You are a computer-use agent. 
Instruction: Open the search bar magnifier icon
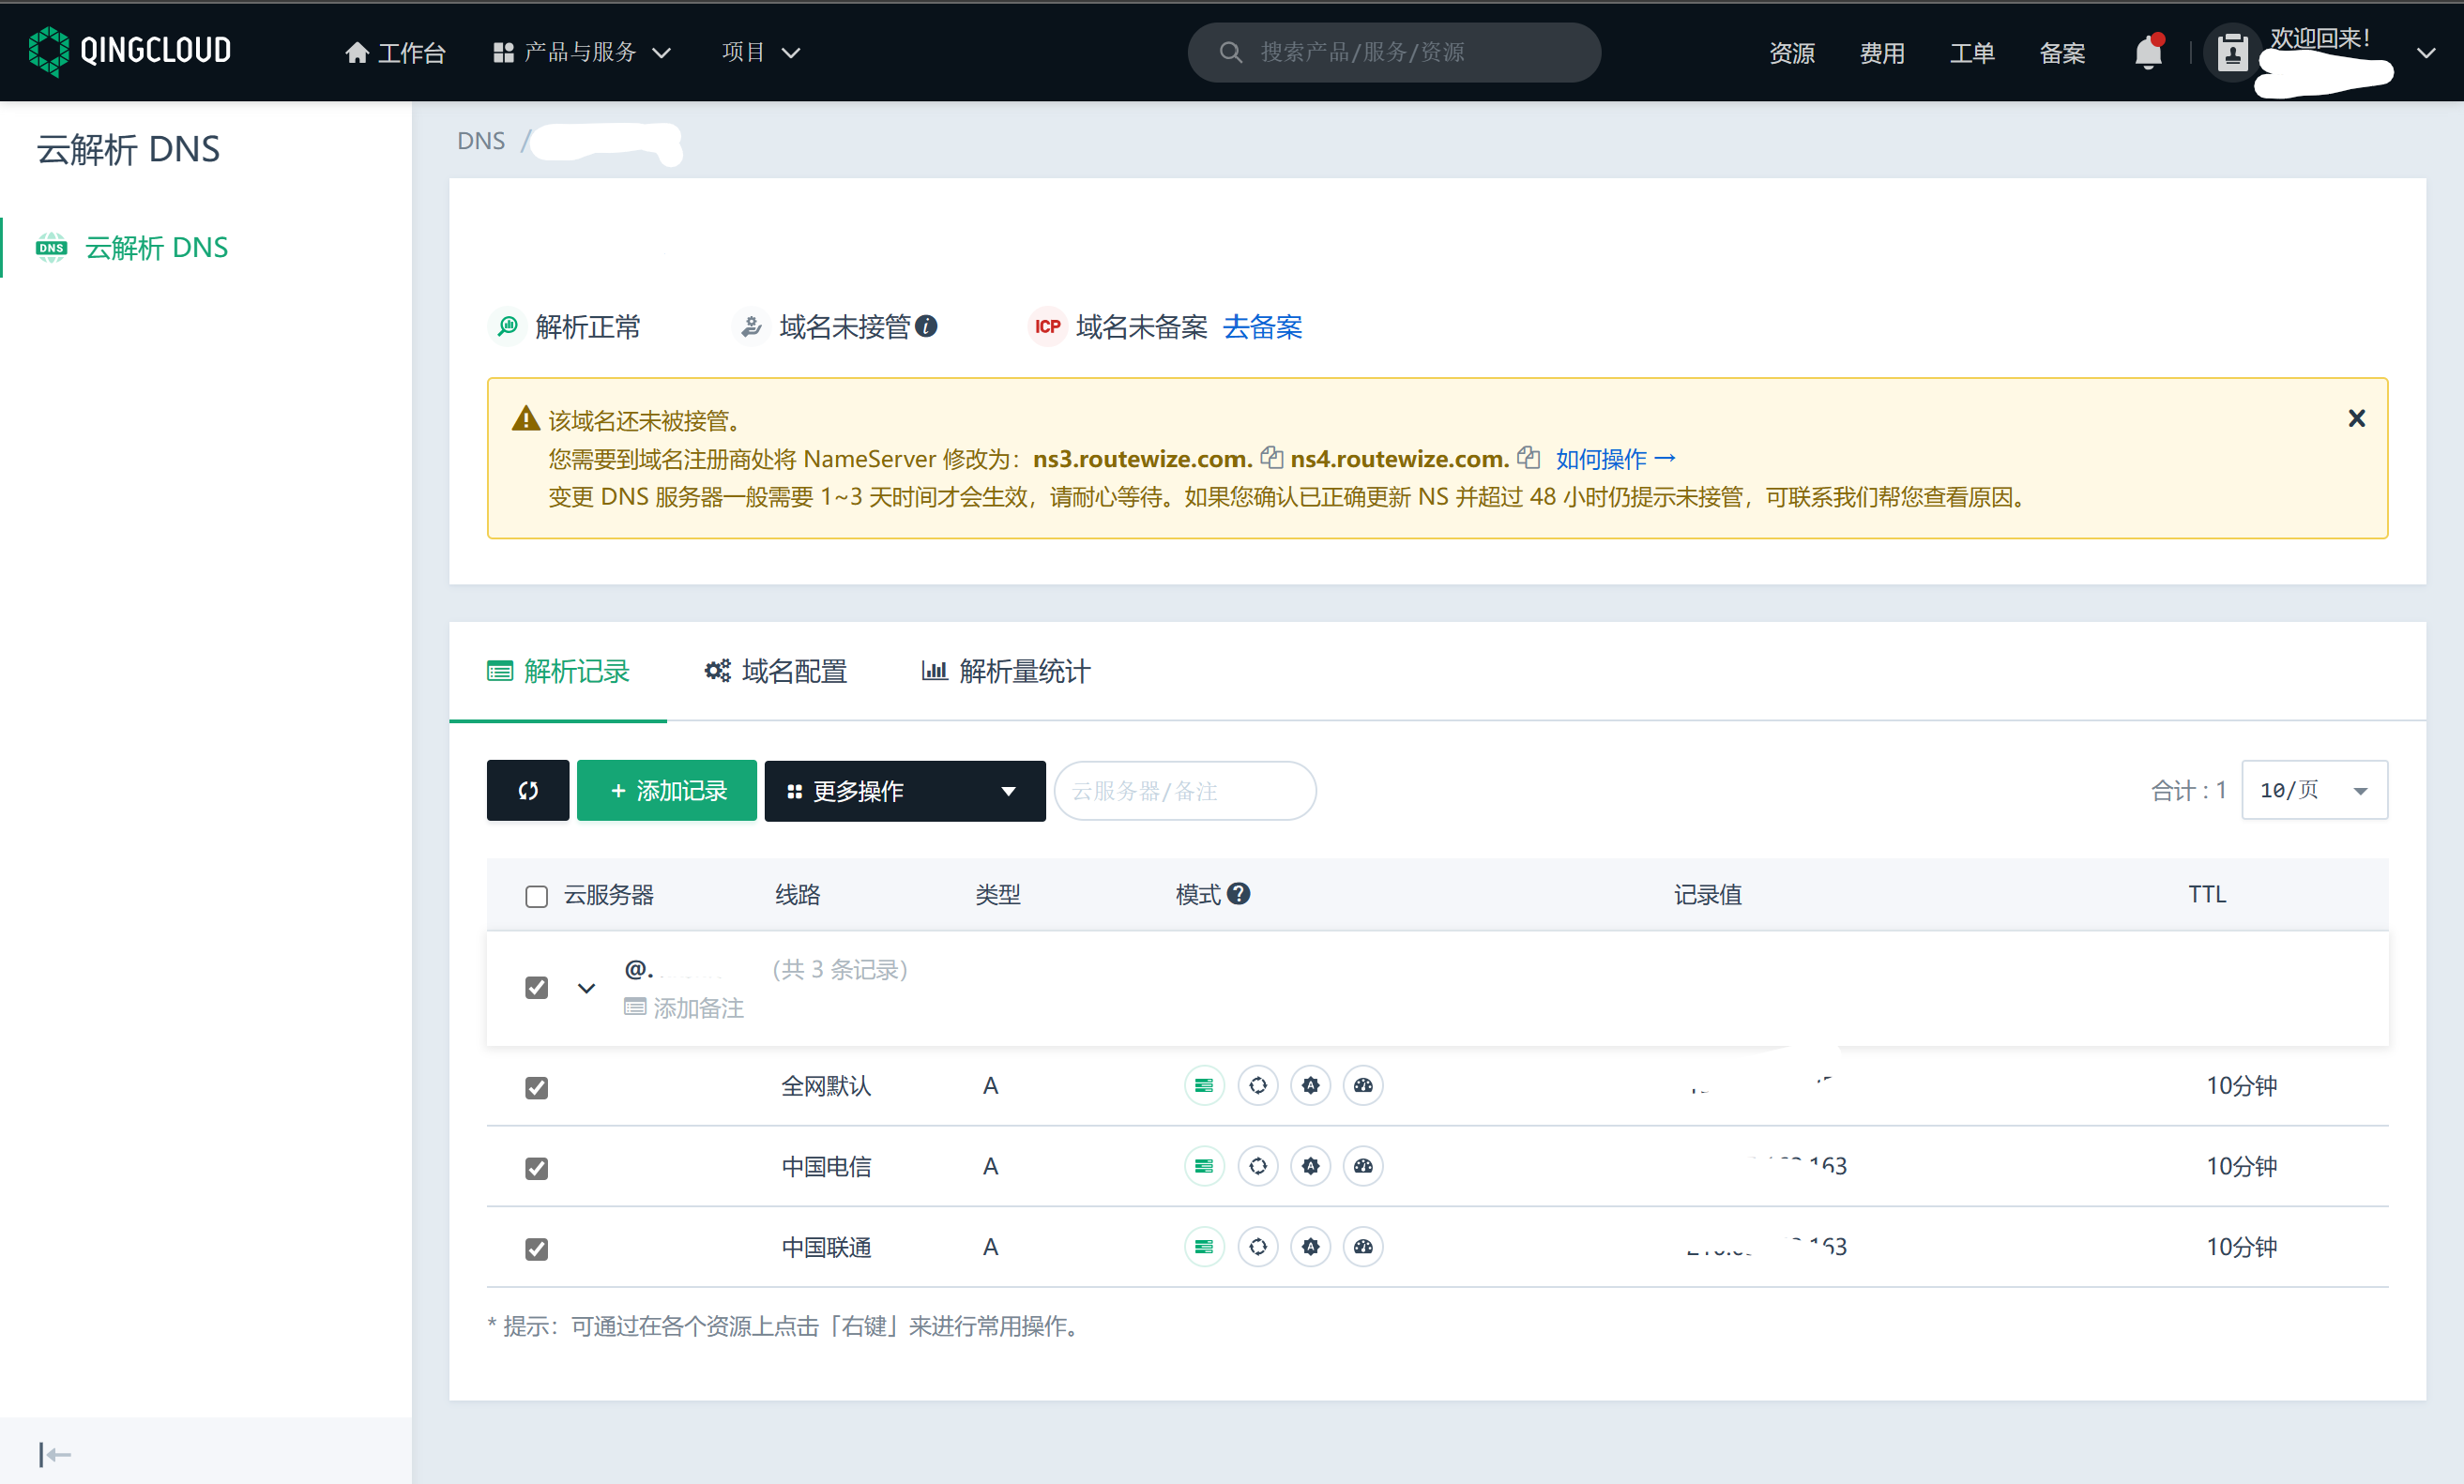pyautogui.click(x=1231, y=52)
